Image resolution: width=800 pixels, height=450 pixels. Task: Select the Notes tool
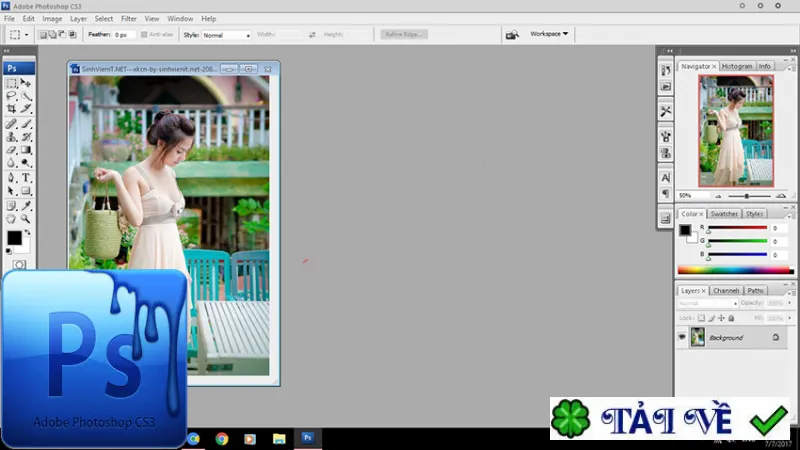12,206
